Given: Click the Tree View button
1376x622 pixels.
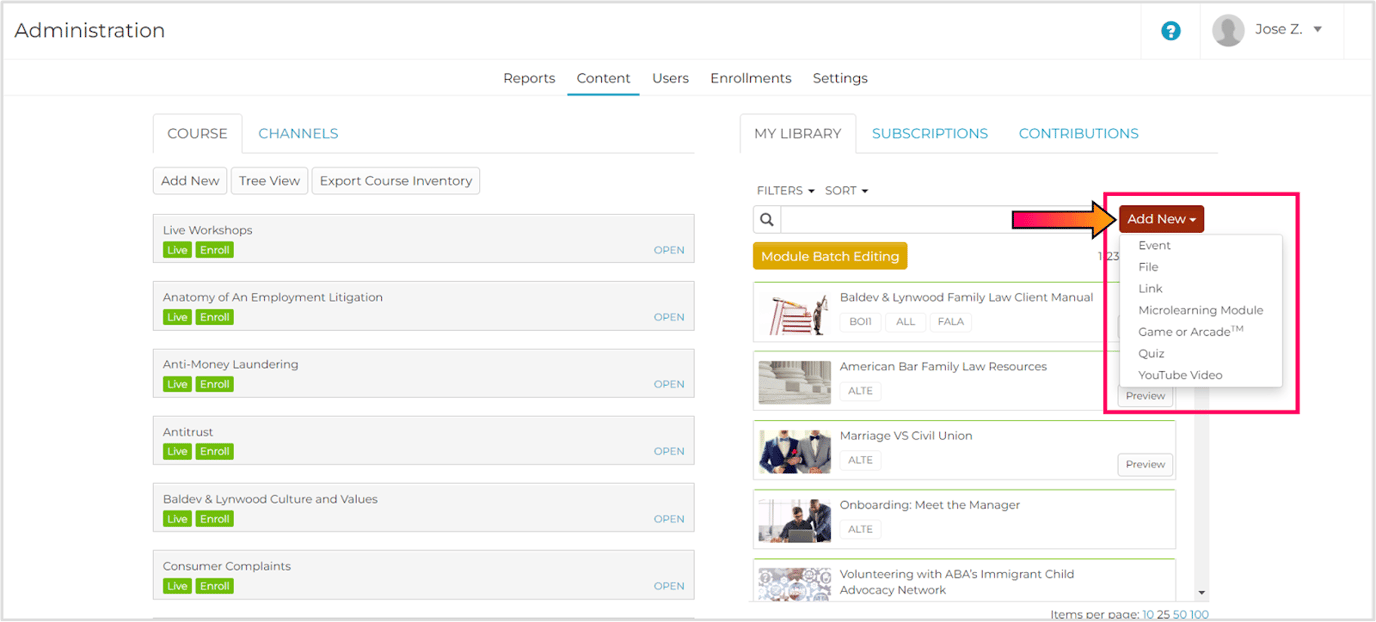Looking at the screenshot, I should pyautogui.click(x=269, y=181).
